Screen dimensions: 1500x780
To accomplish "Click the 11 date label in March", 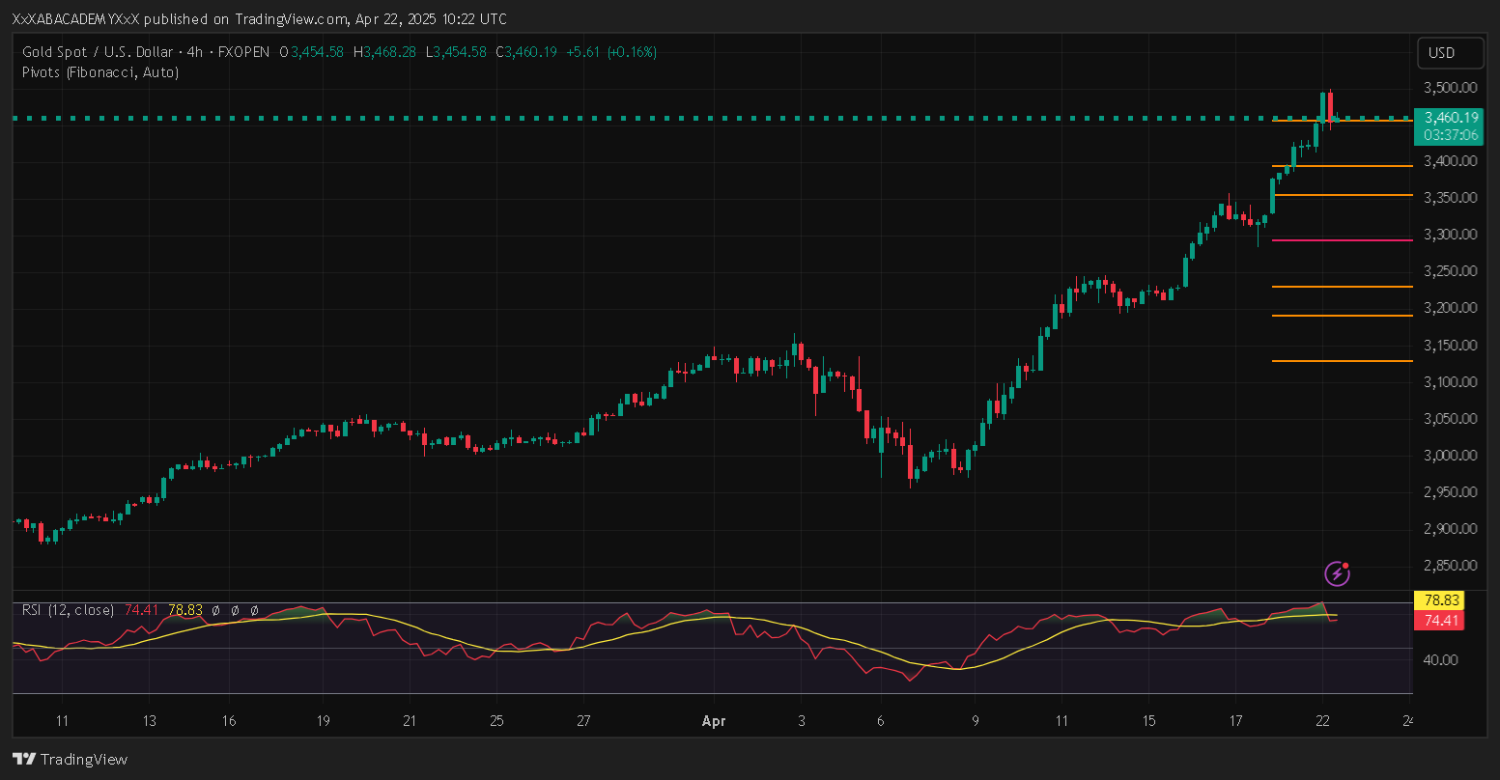I will point(62,721).
